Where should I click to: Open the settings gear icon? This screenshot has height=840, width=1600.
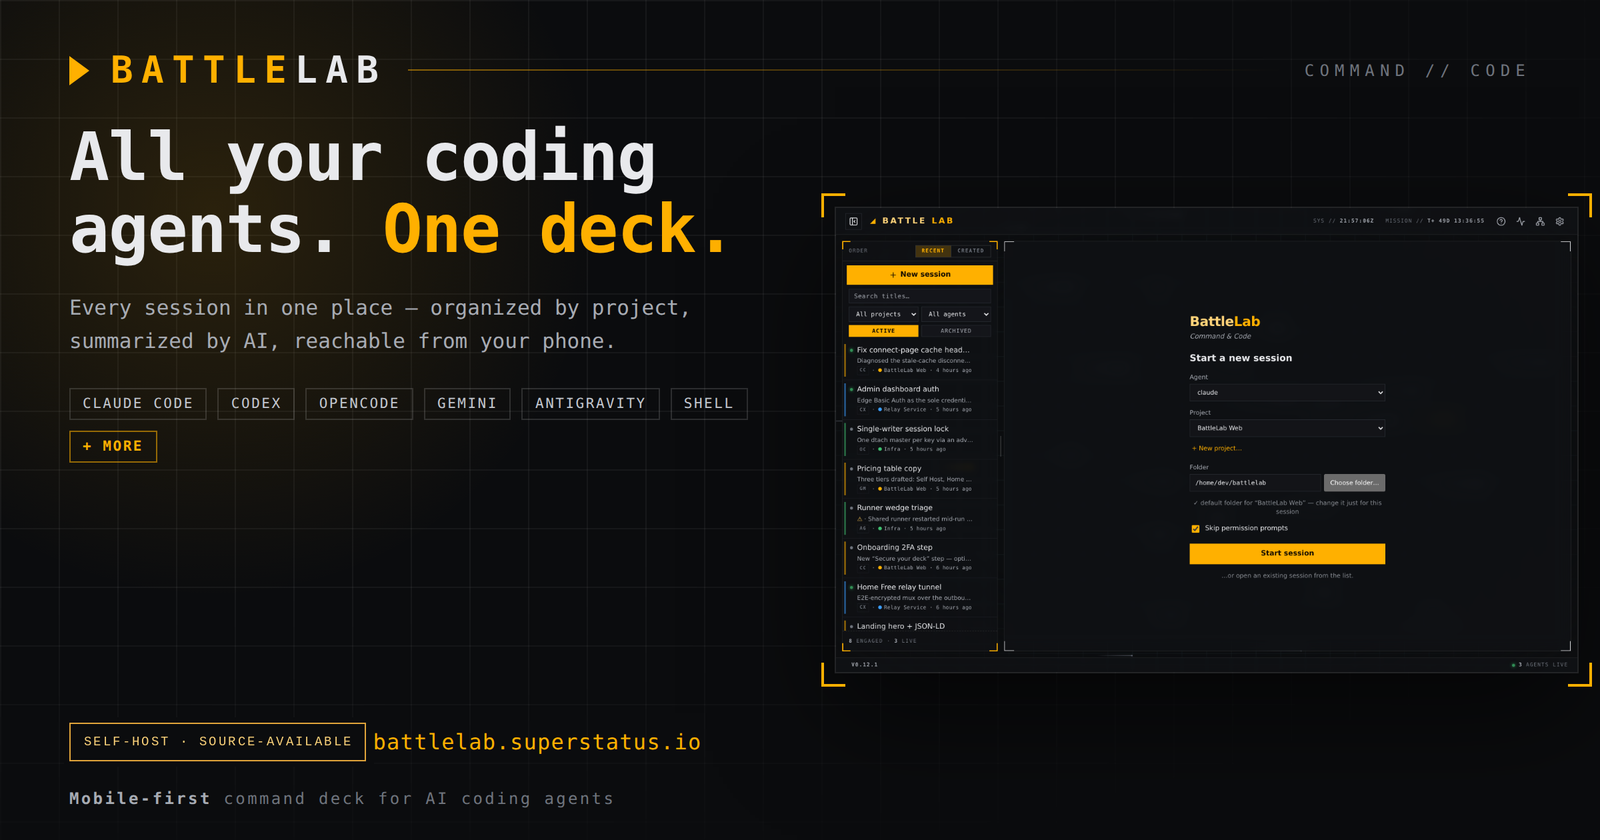[1560, 221]
